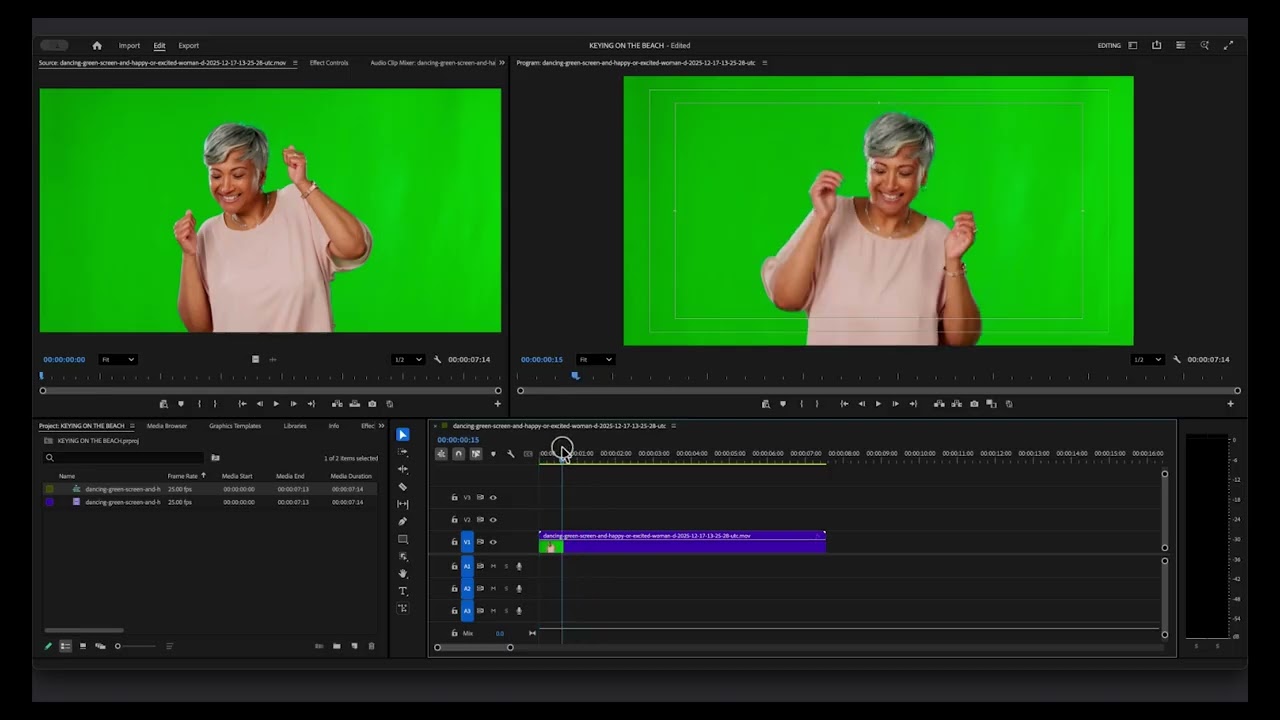Open the Media Browser tab
1280x720 pixels.
[x=167, y=426]
